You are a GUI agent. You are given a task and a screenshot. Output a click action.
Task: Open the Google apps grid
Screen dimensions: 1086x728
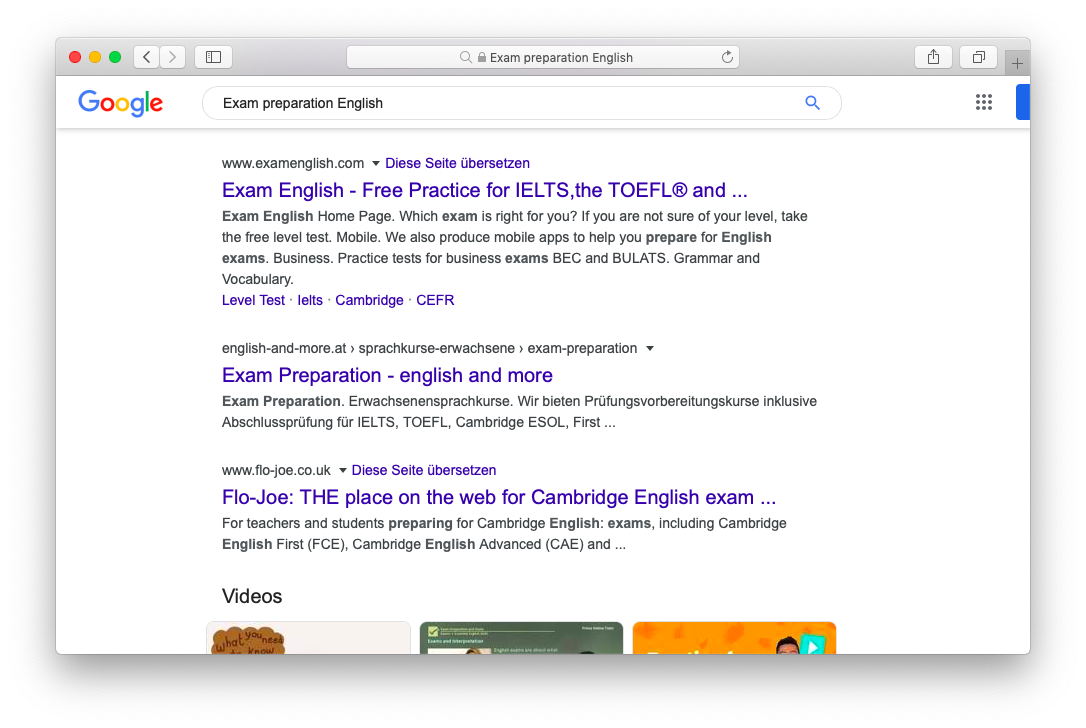983,103
